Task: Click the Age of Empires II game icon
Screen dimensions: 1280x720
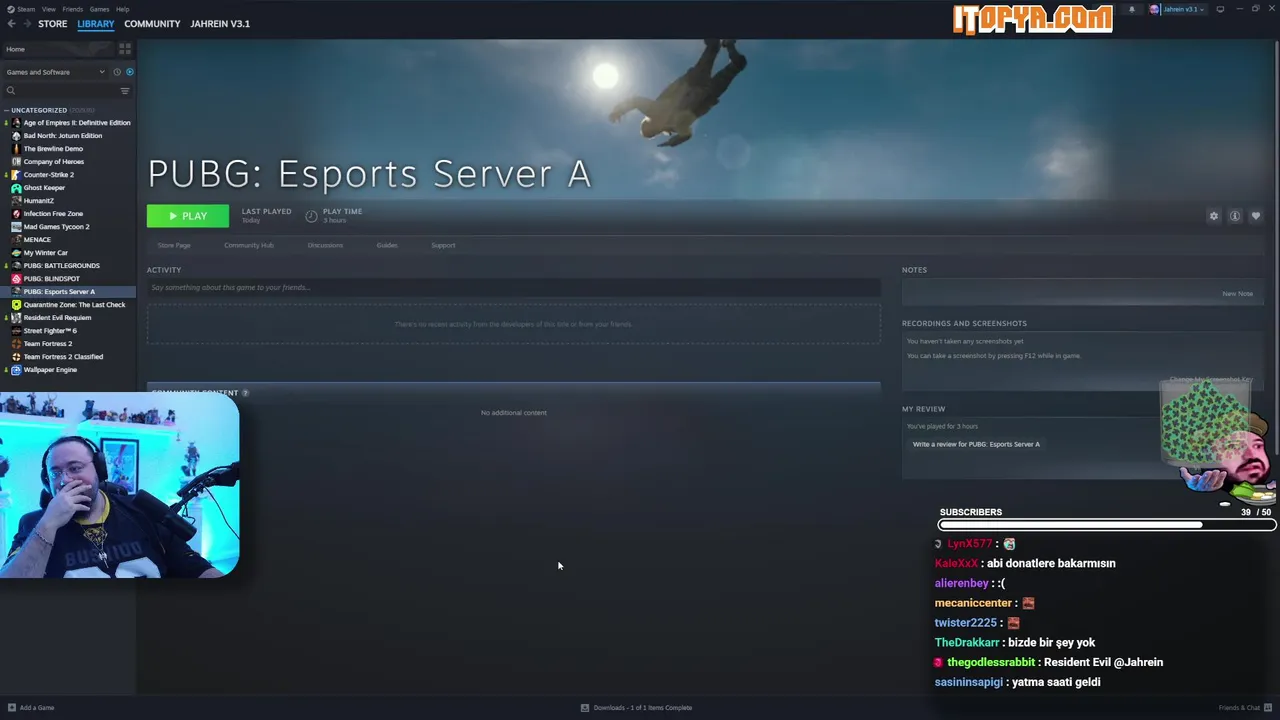Action: (16, 123)
